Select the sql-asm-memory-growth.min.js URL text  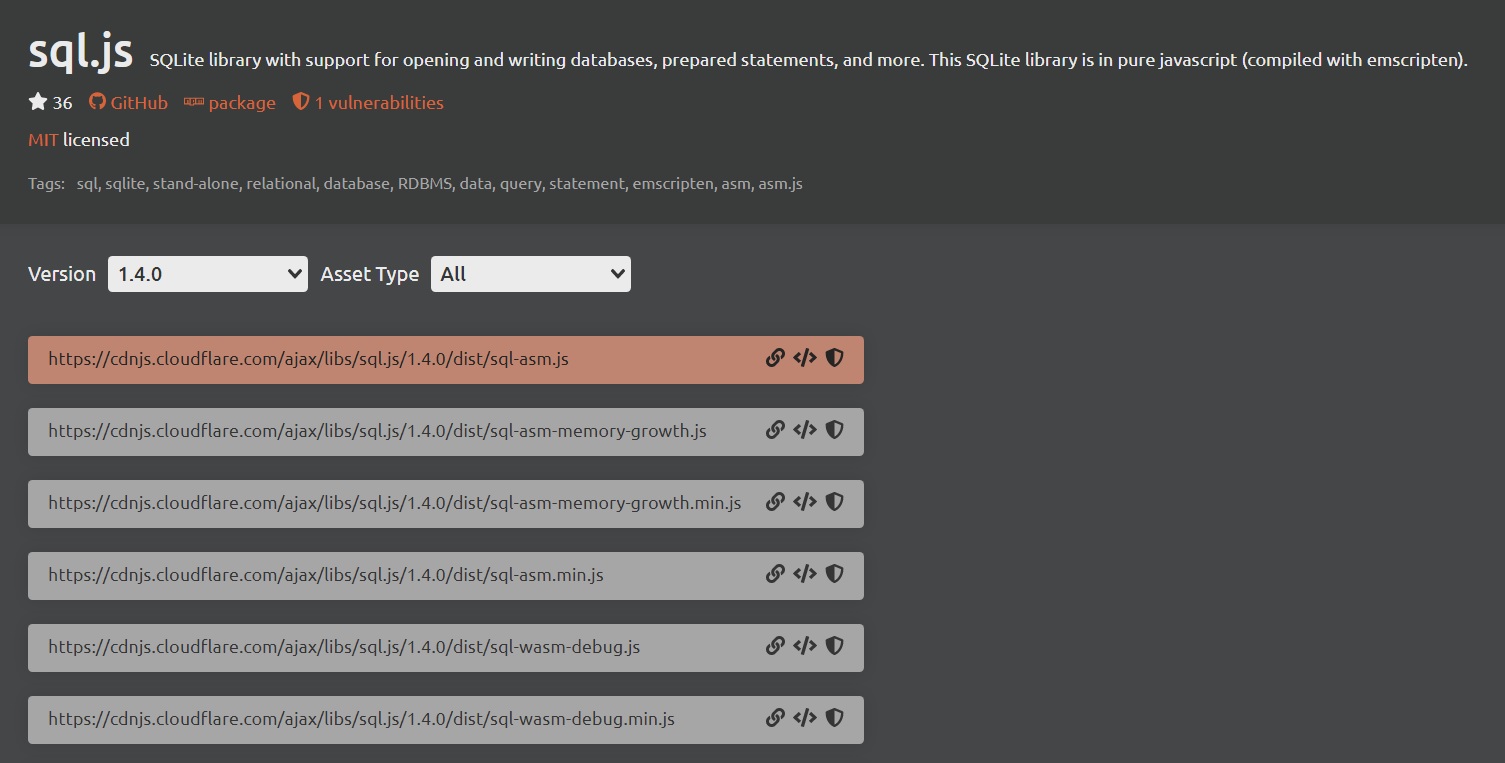(395, 502)
